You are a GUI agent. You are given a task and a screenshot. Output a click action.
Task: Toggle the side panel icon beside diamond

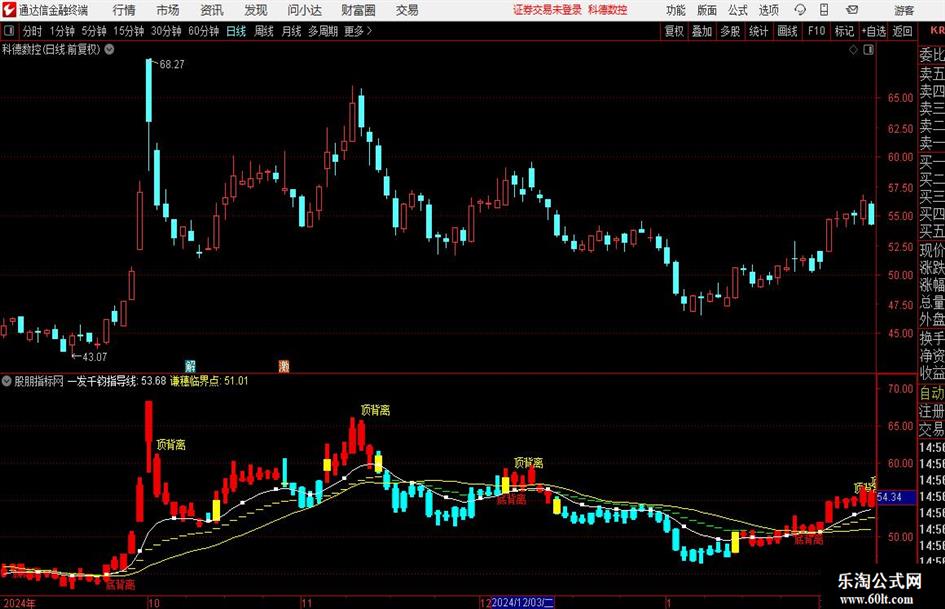(868, 50)
